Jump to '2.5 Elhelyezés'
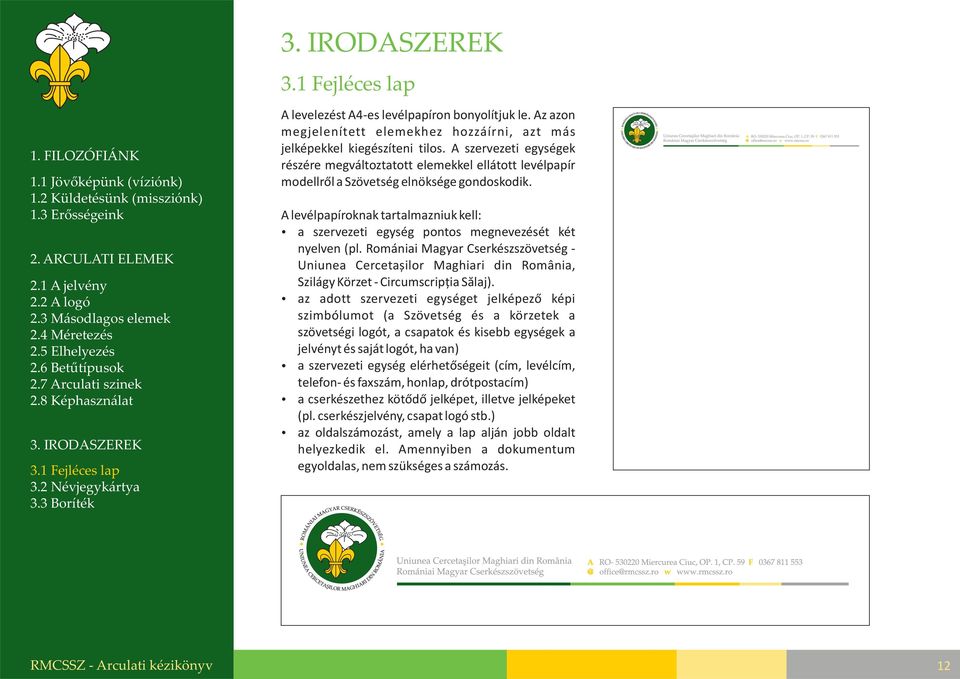Viewport: 960px width, 679px height. [72, 351]
